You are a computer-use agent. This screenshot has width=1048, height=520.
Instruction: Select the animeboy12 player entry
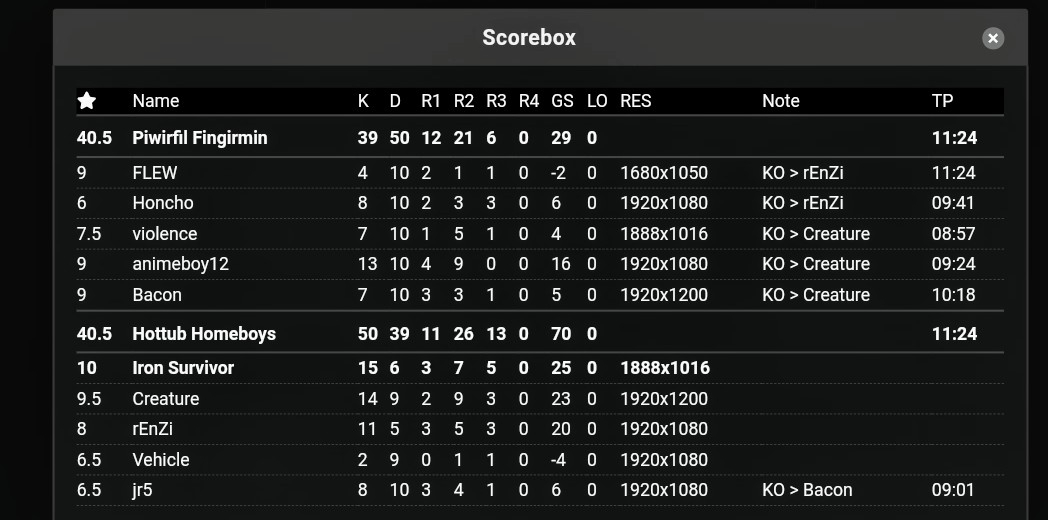coord(540,263)
